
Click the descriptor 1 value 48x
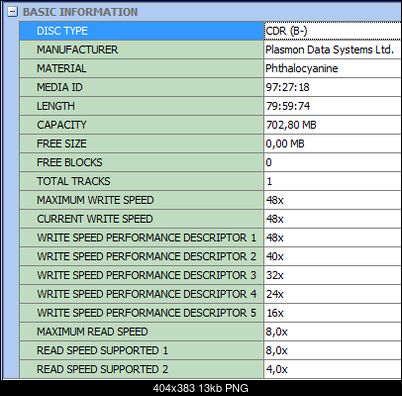(275, 238)
